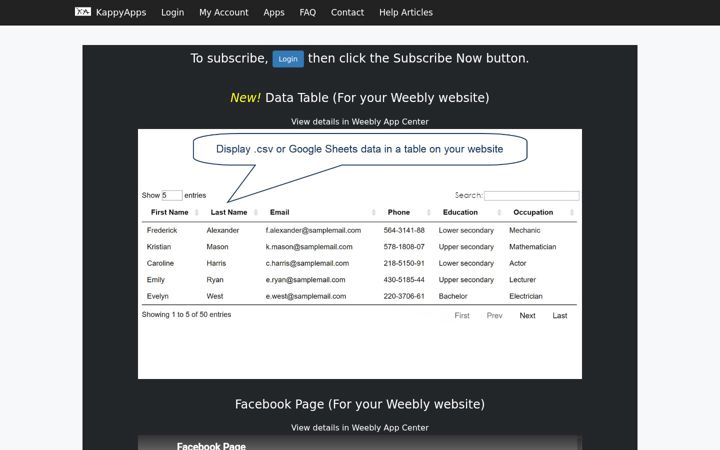The width and height of the screenshot is (720, 450).
Task: Sort table by Email column
Action: coord(280,212)
